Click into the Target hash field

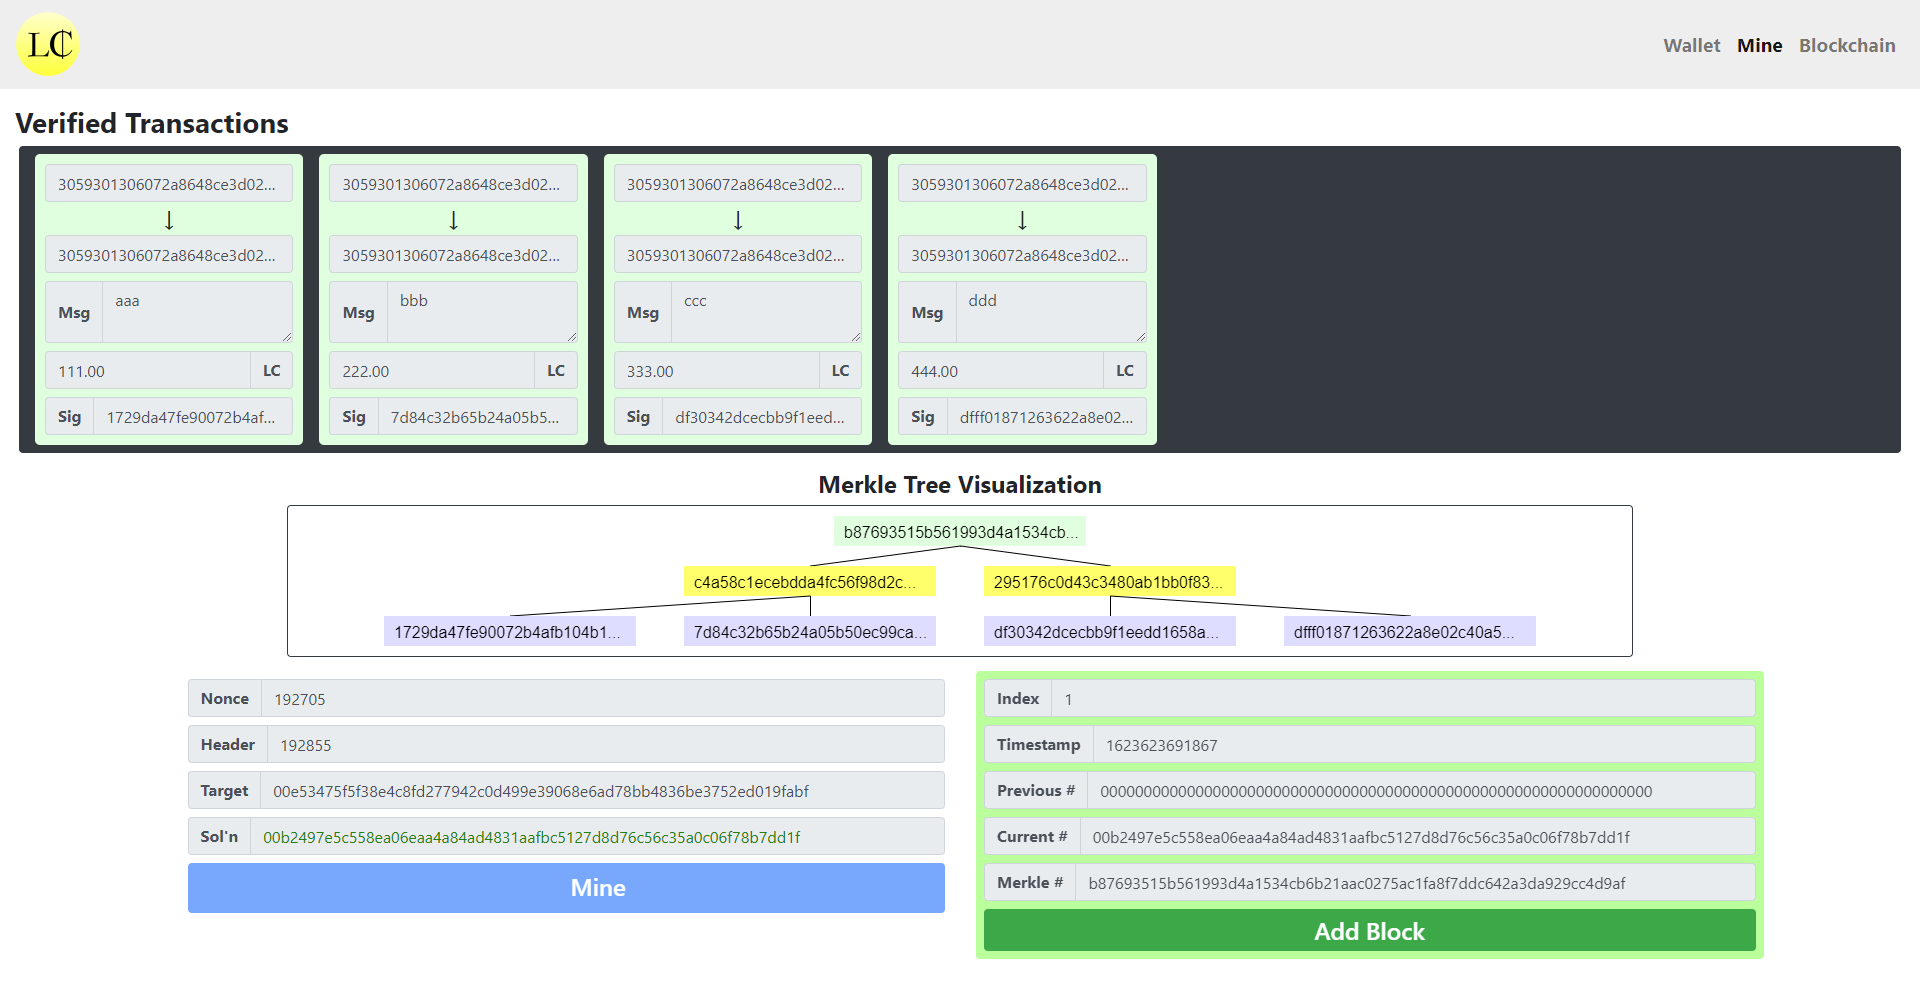pos(602,791)
